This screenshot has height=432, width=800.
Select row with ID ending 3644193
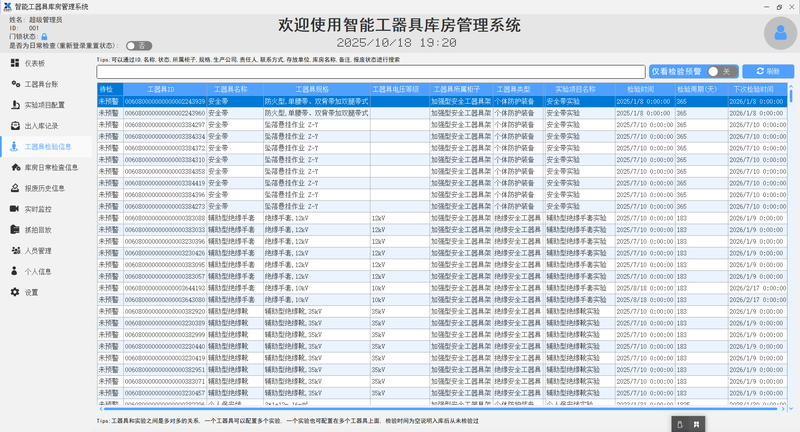pos(442,288)
